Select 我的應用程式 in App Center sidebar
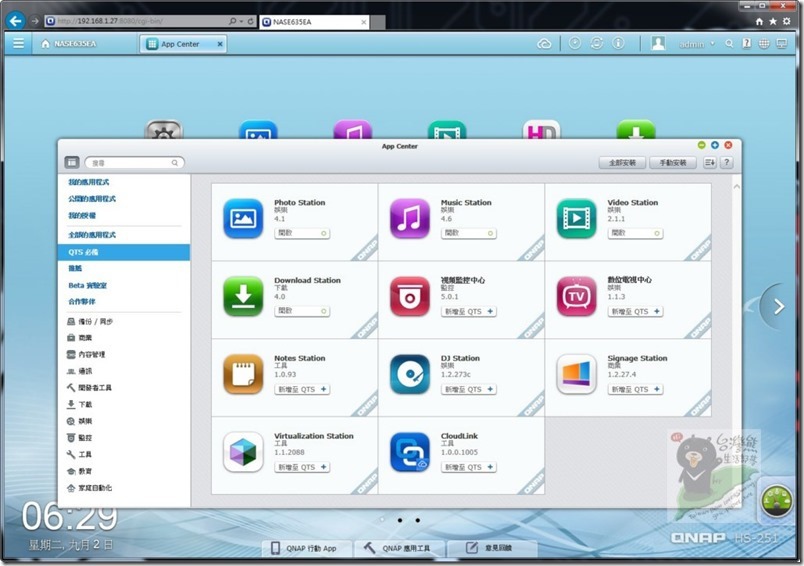Viewport: 804px width, 566px height. pos(89,182)
